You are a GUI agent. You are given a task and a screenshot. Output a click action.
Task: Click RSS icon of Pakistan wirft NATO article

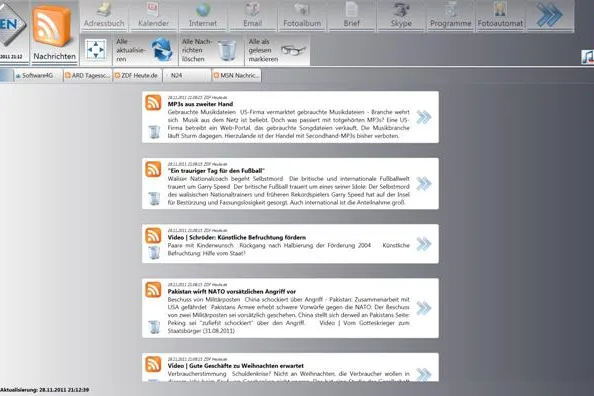pyautogui.click(x=153, y=290)
